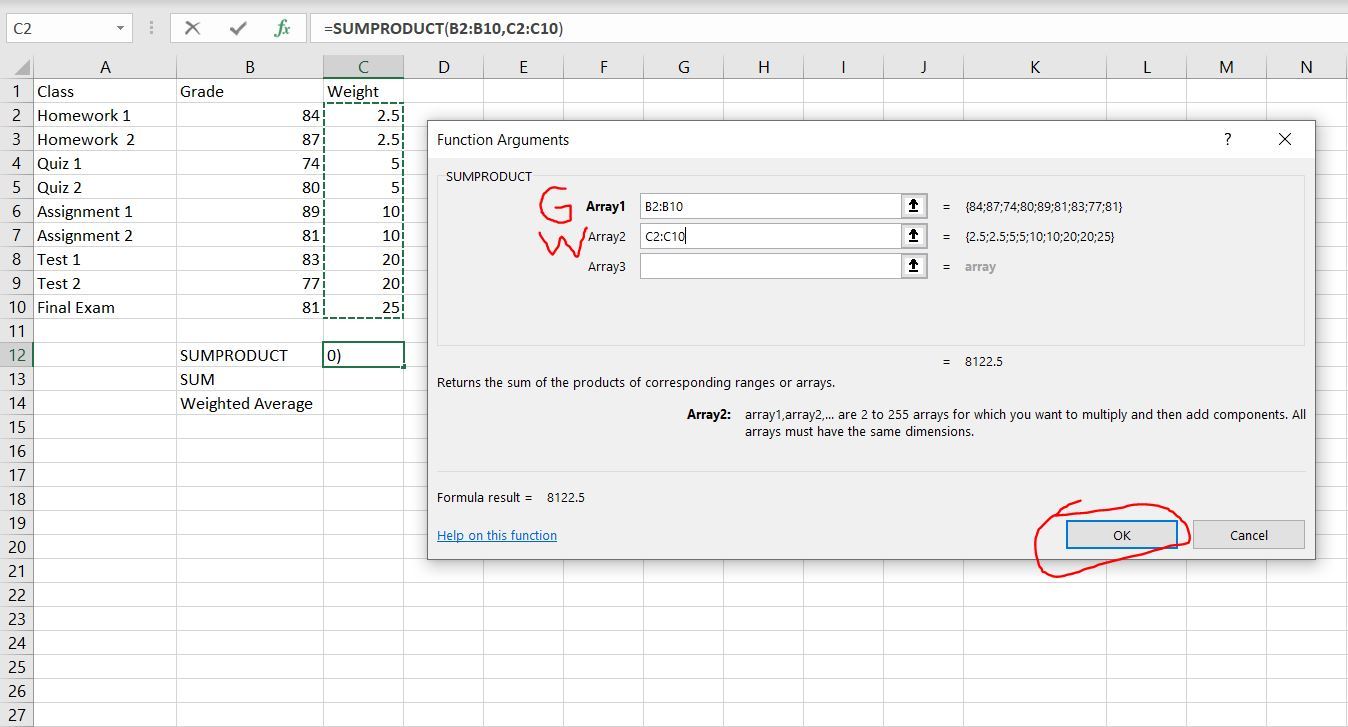Select the Final Exam cell

(105, 307)
